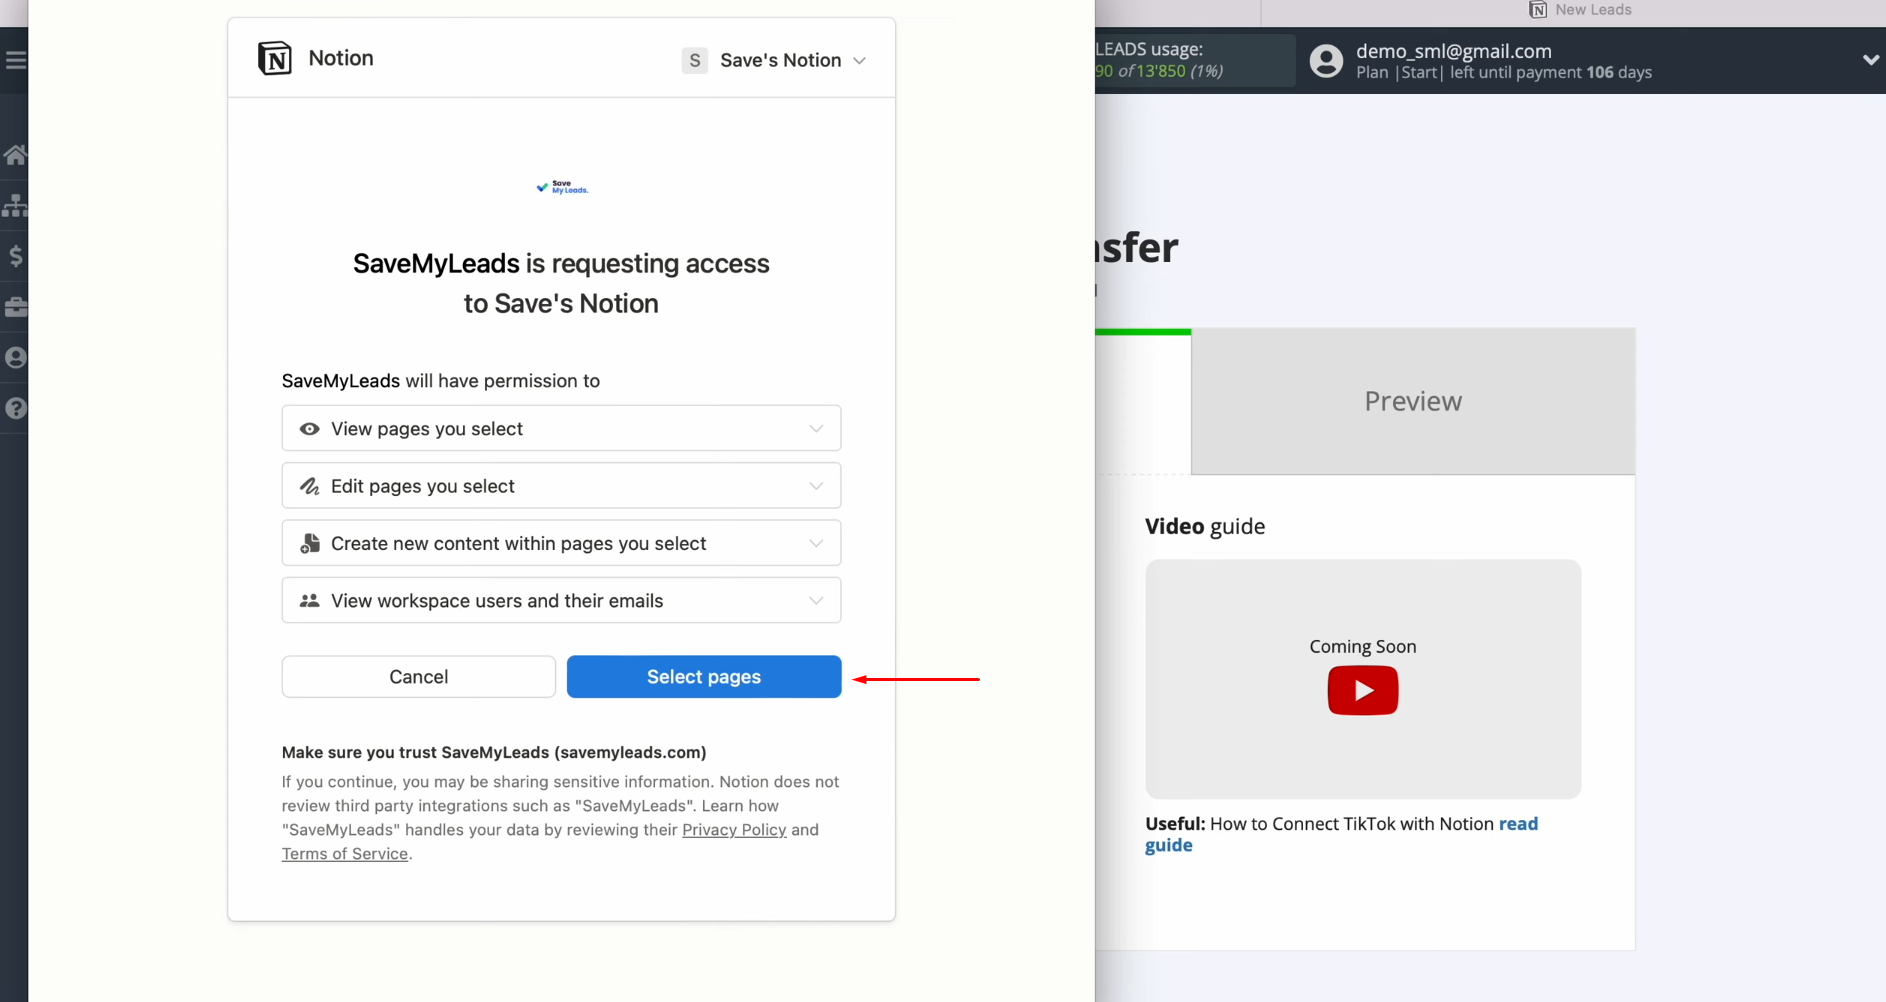The height and width of the screenshot is (1002, 1886).
Task: Open the billing dollar icon in sidebar
Action: click(x=15, y=256)
